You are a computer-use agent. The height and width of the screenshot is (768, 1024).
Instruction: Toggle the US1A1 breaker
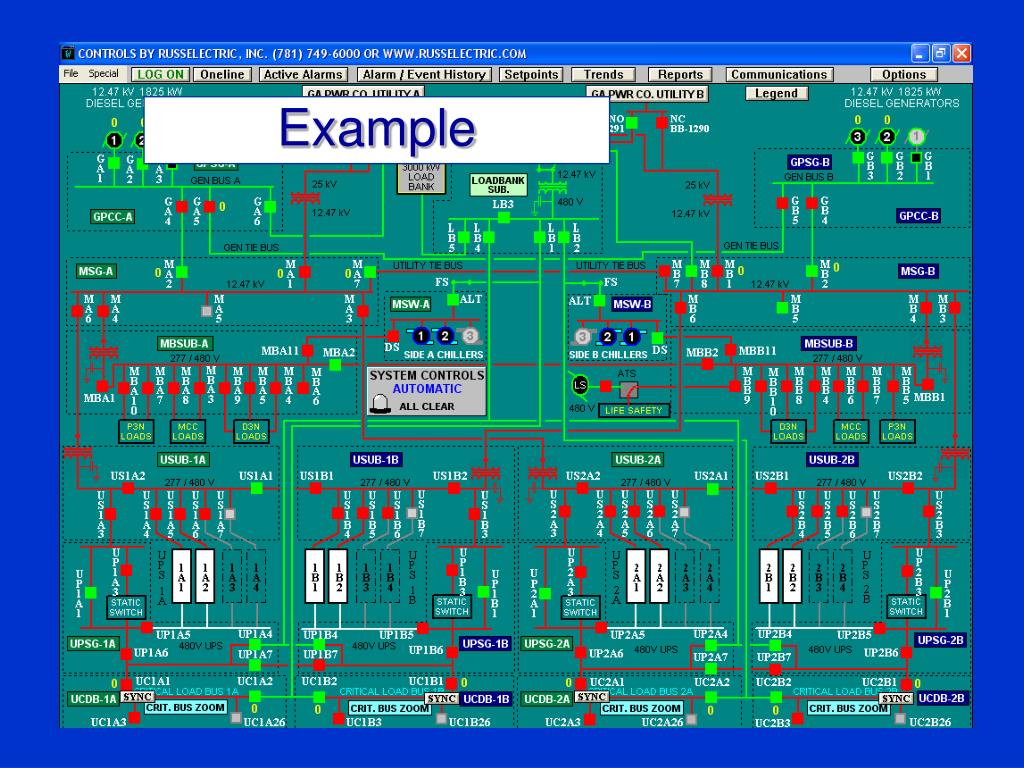[x=257, y=488]
